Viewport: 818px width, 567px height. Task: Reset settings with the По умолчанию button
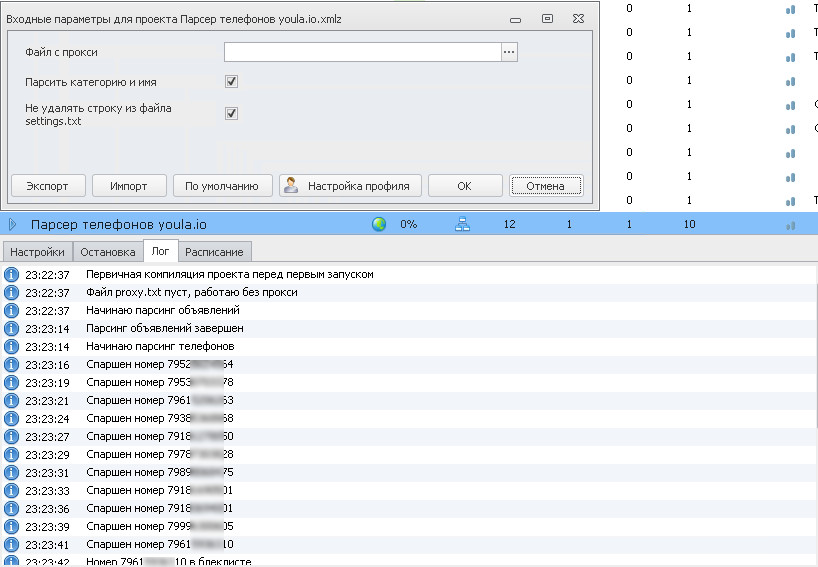pyautogui.click(x=222, y=185)
